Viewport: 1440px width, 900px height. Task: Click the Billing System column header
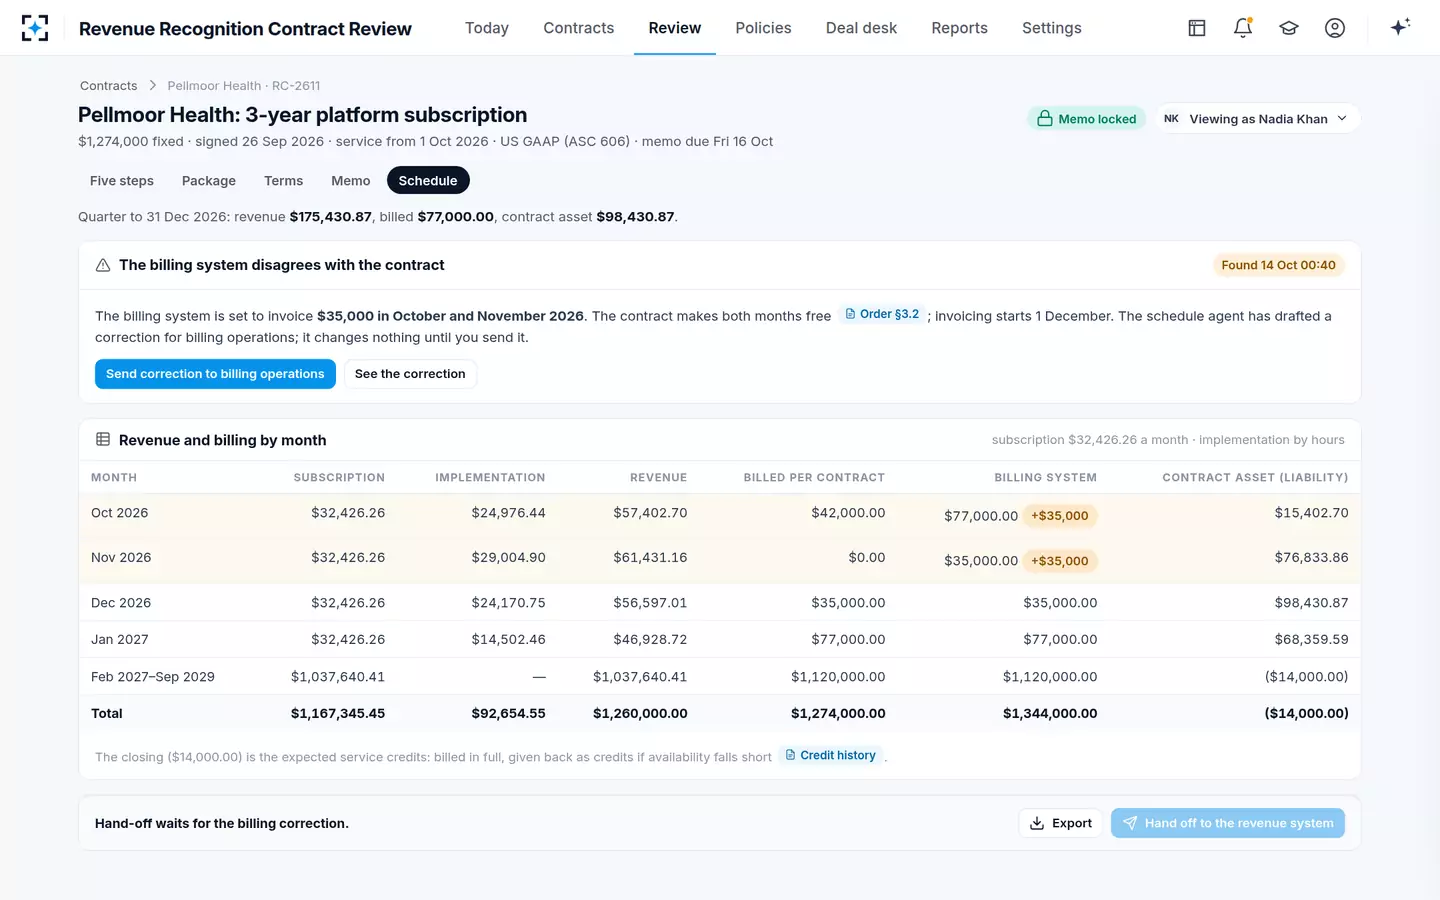pyautogui.click(x=1045, y=478)
